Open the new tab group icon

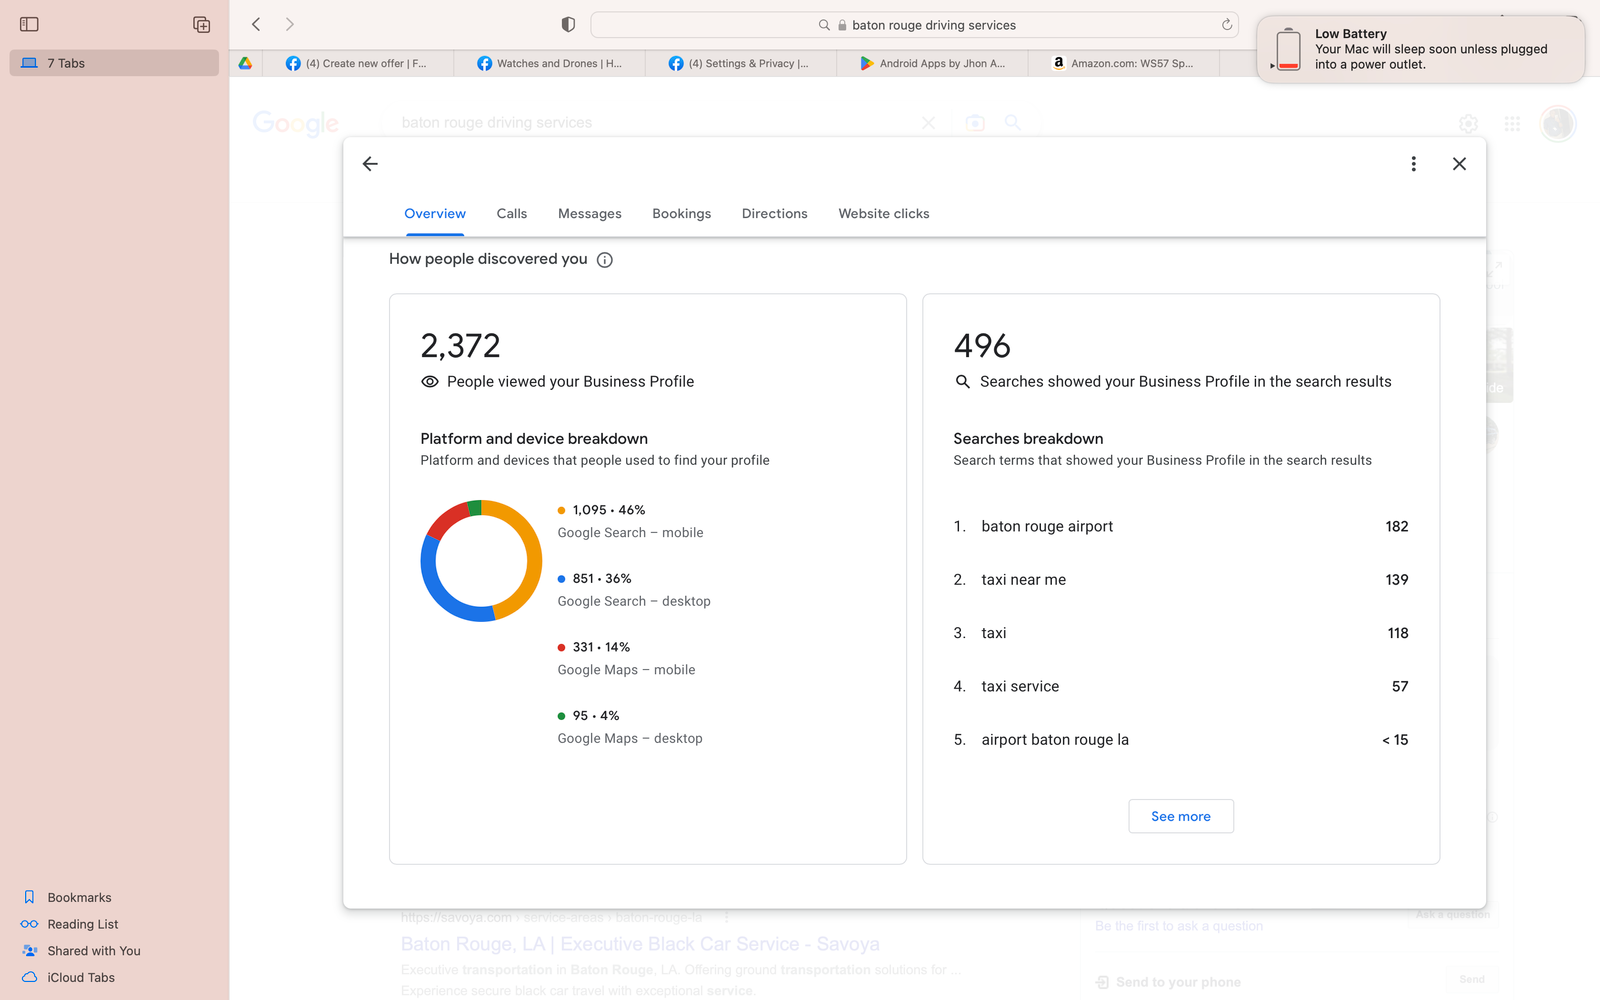(x=201, y=24)
